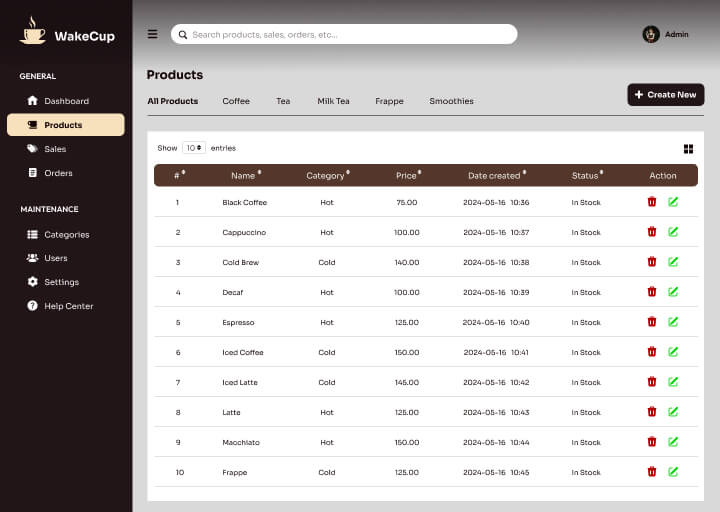Delete the Cappuccino row
Viewport: 720px width, 512px height.
coord(652,231)
